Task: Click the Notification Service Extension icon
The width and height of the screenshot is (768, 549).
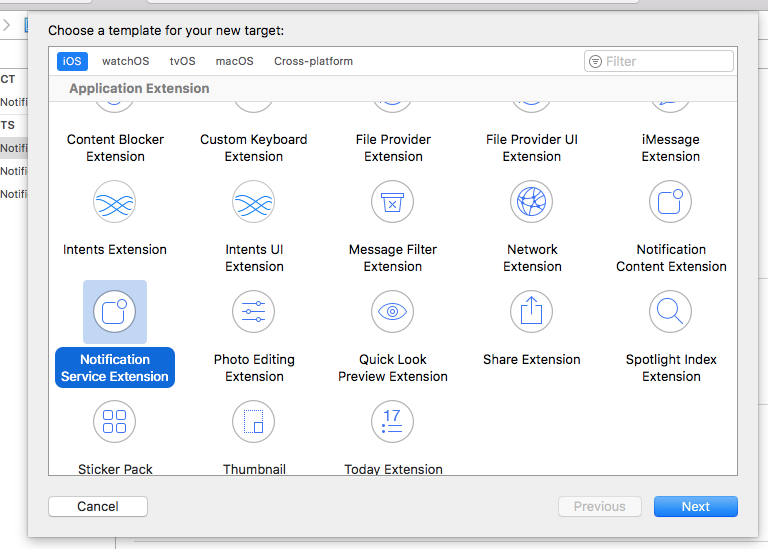Action: point(115,311)
